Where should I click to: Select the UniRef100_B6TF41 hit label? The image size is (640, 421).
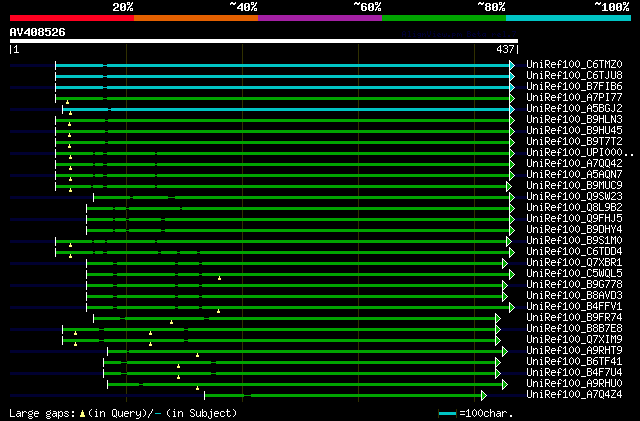[574, 362]
